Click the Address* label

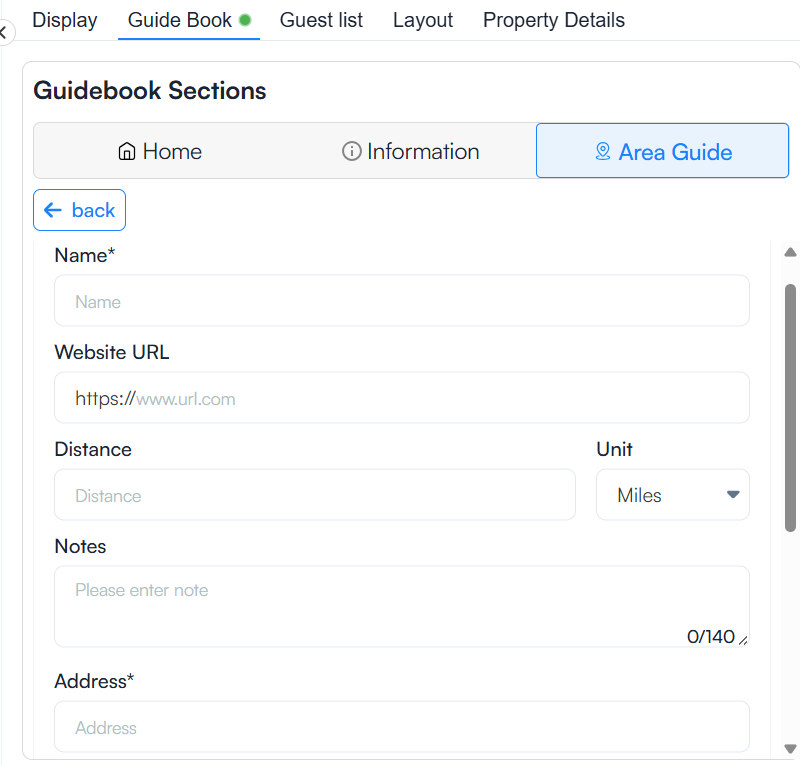[94, 681]
